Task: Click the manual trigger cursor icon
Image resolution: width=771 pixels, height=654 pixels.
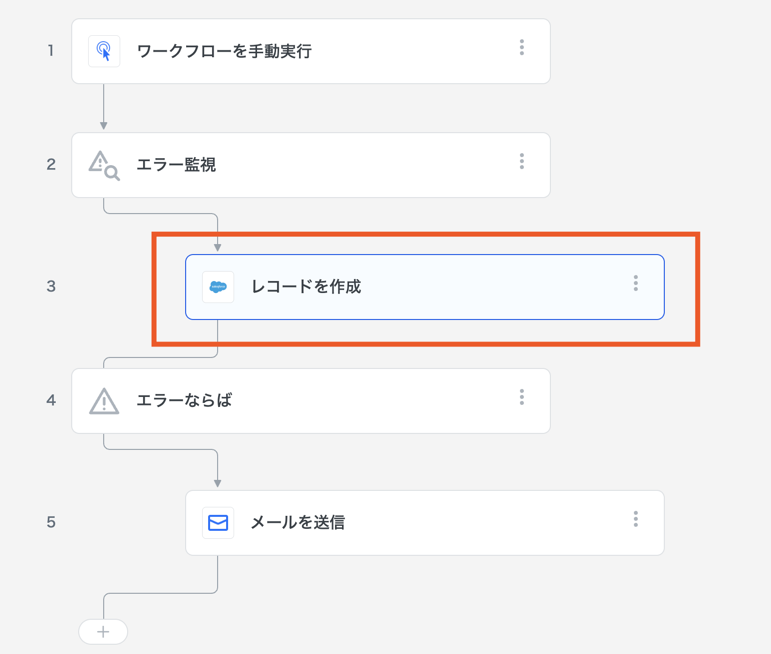Action: tap(104, 51)
